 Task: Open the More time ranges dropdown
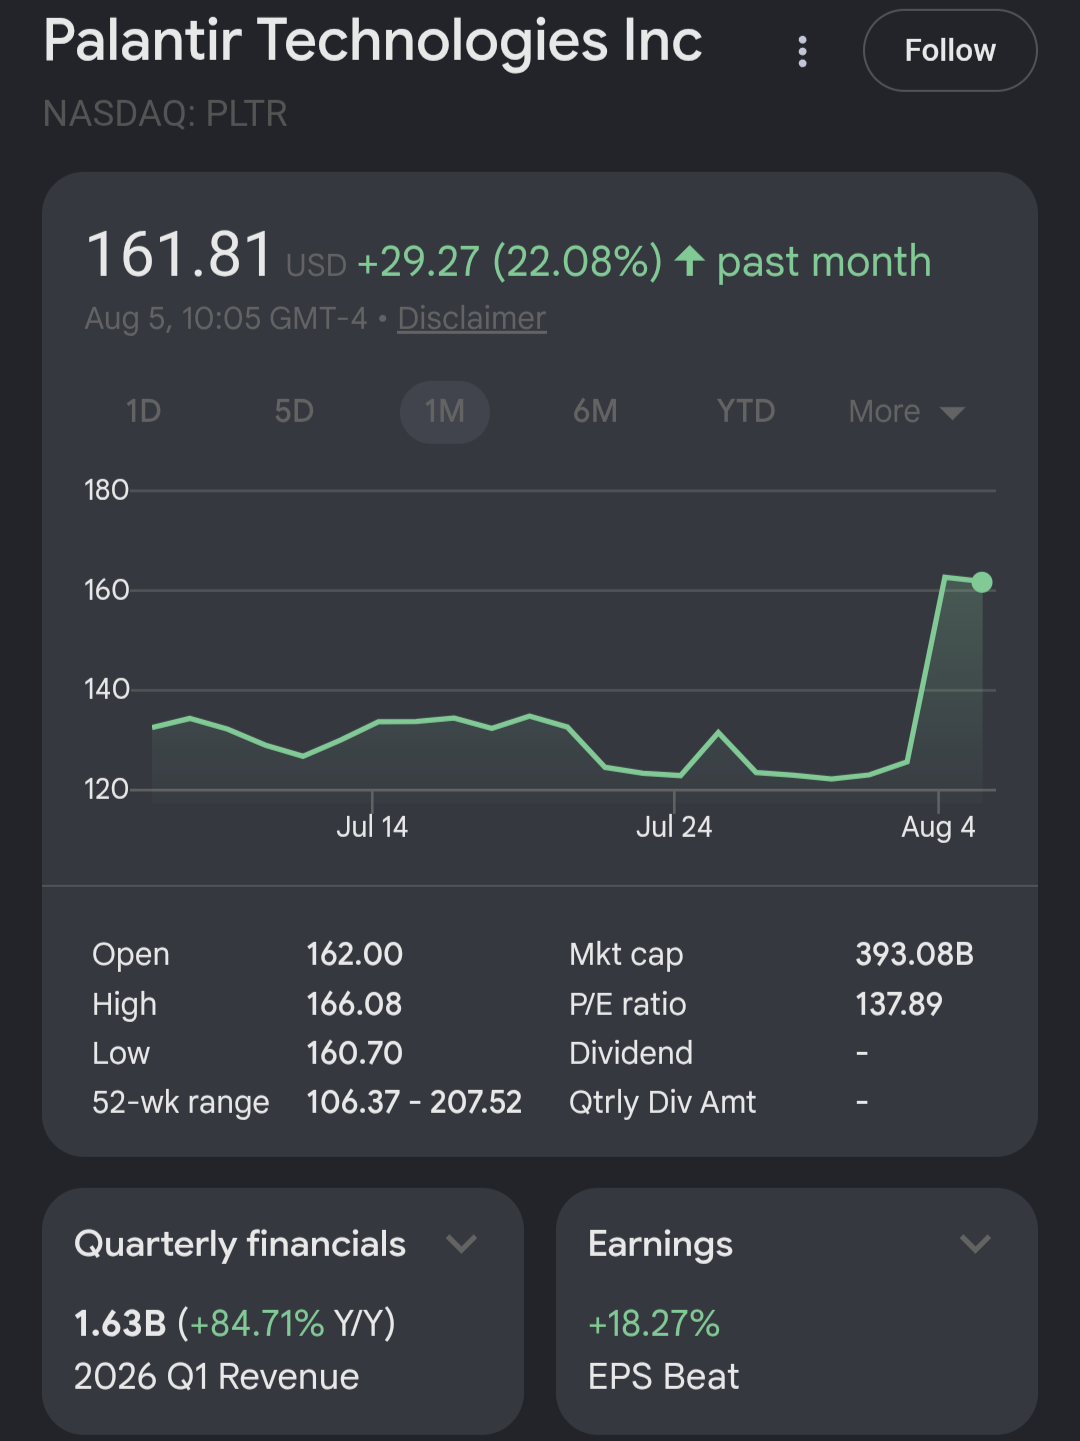[906, 411]
